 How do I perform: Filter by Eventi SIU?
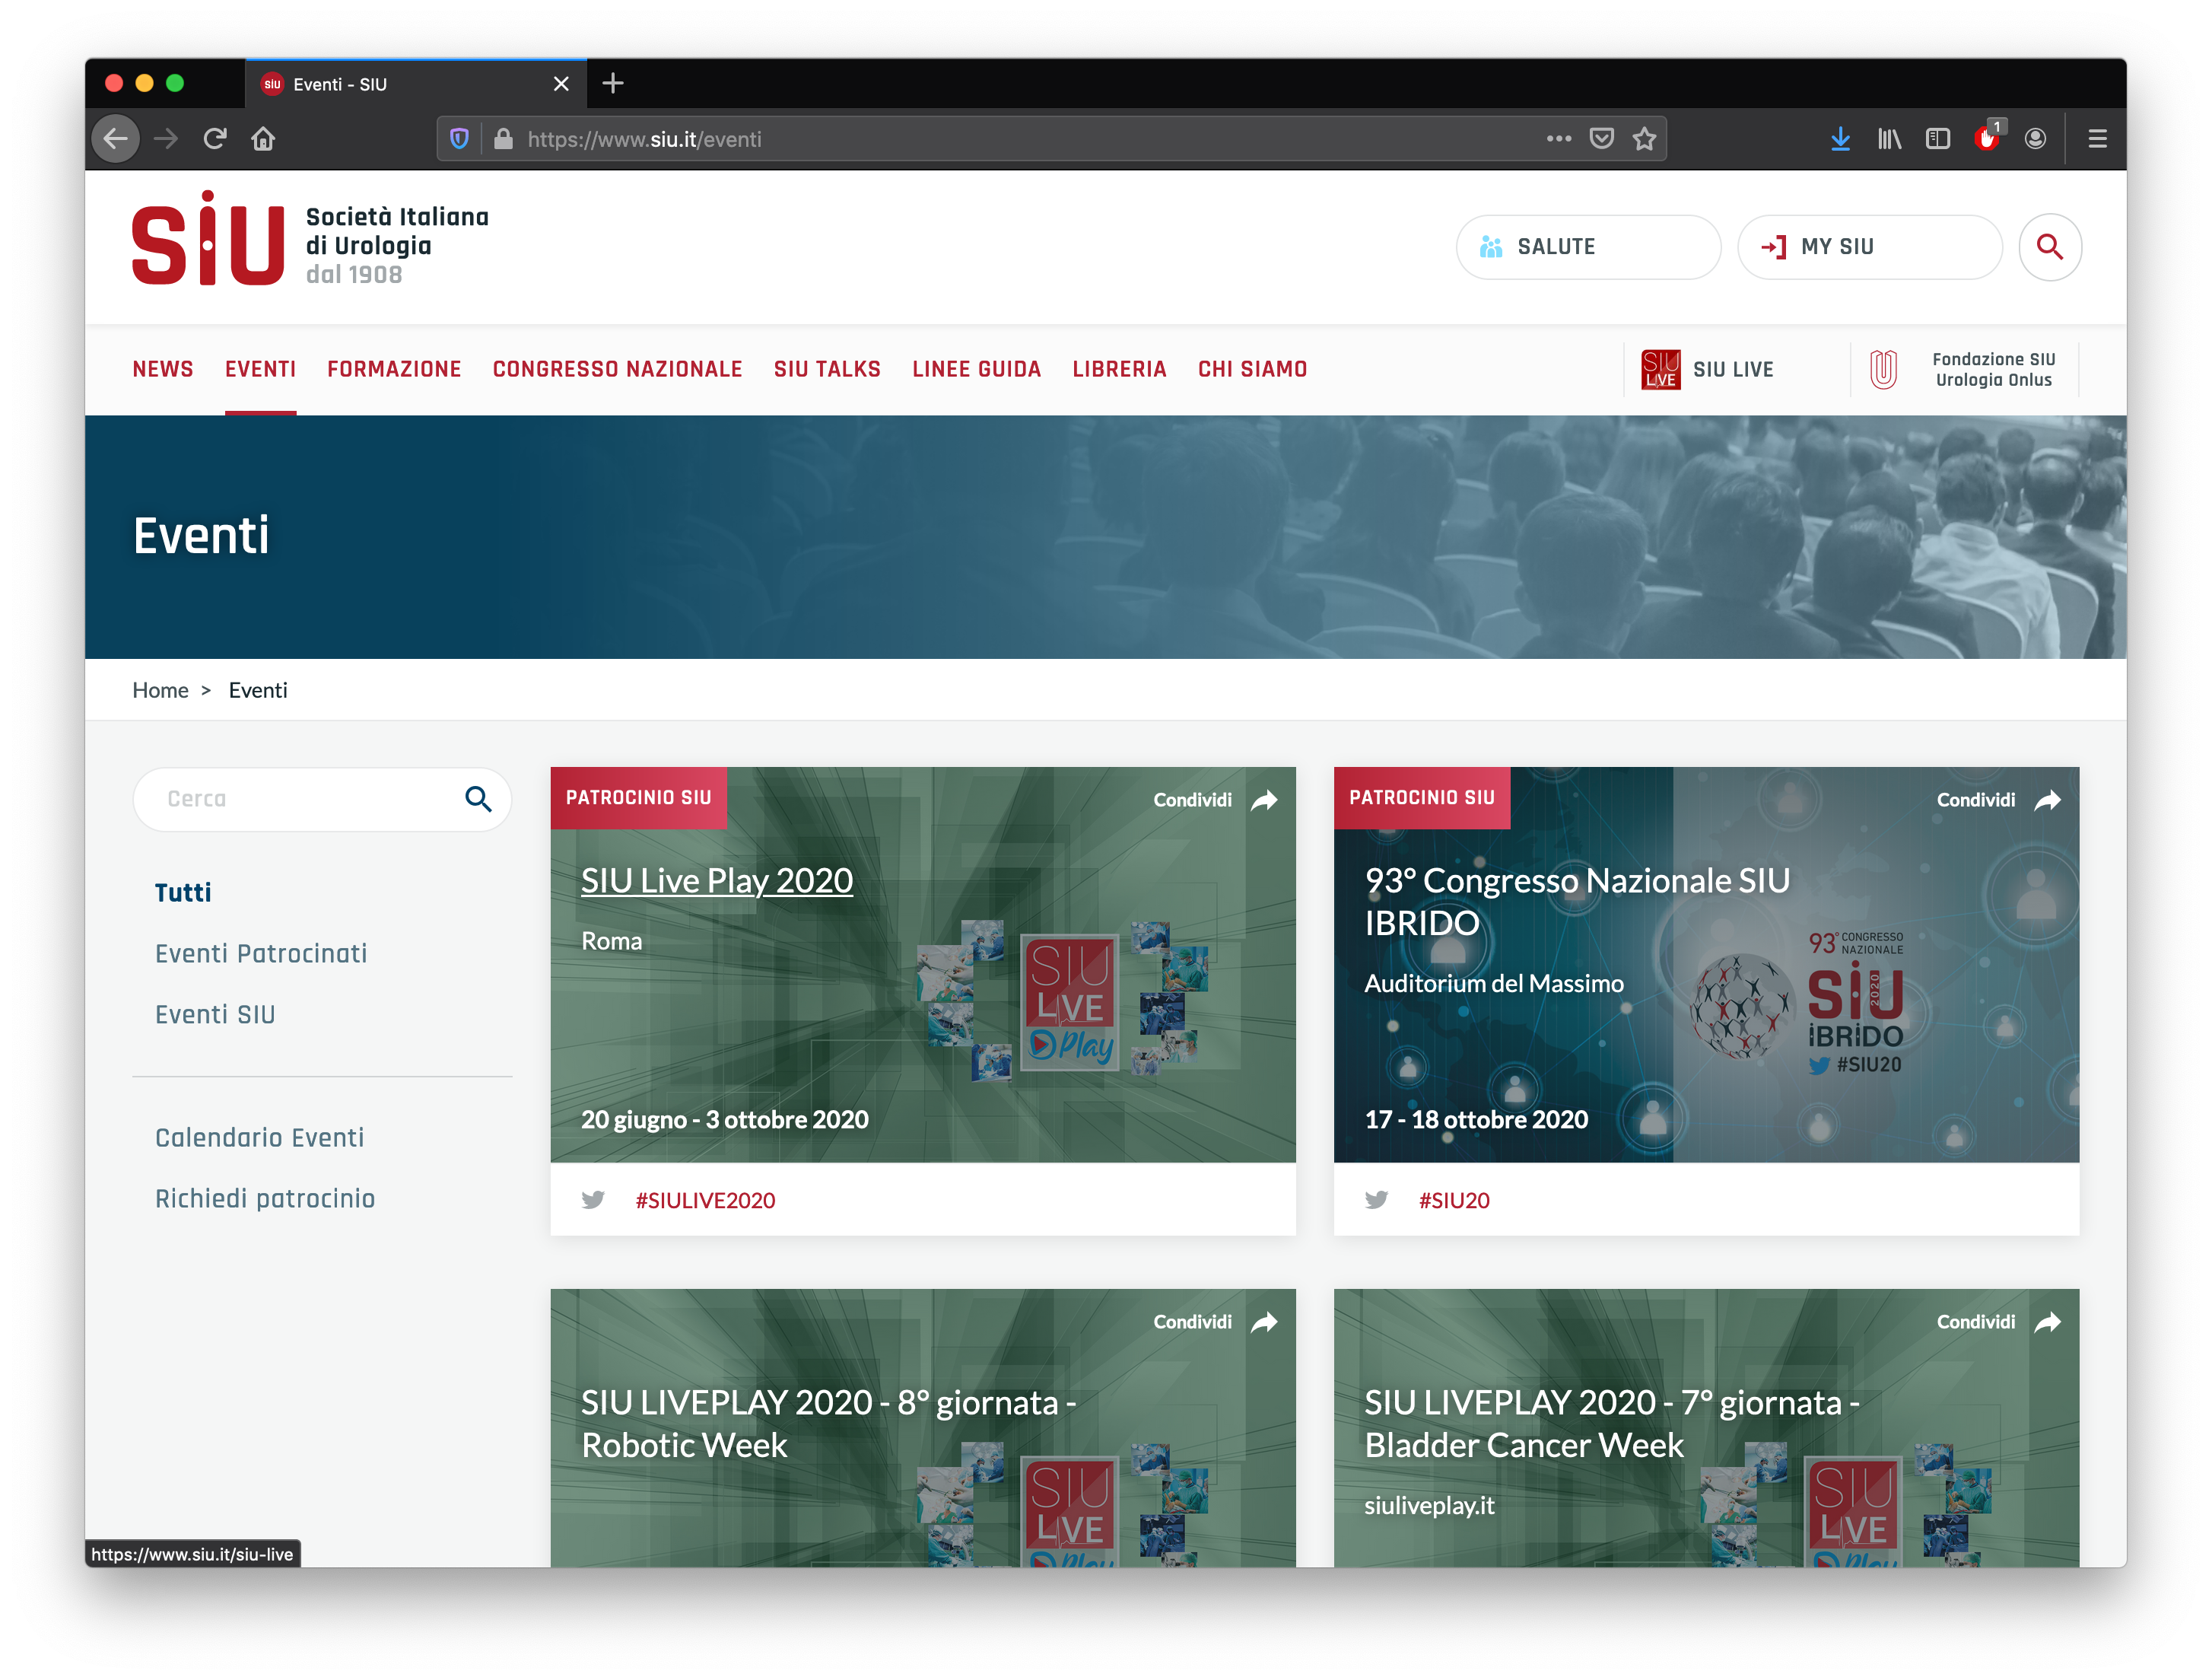[x=215, y=1014]
